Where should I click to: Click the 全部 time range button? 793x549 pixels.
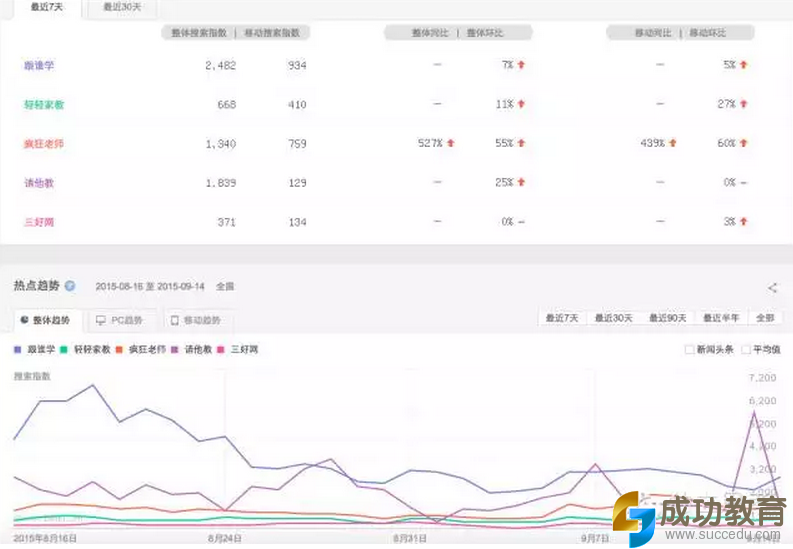[x=765, y=318]
